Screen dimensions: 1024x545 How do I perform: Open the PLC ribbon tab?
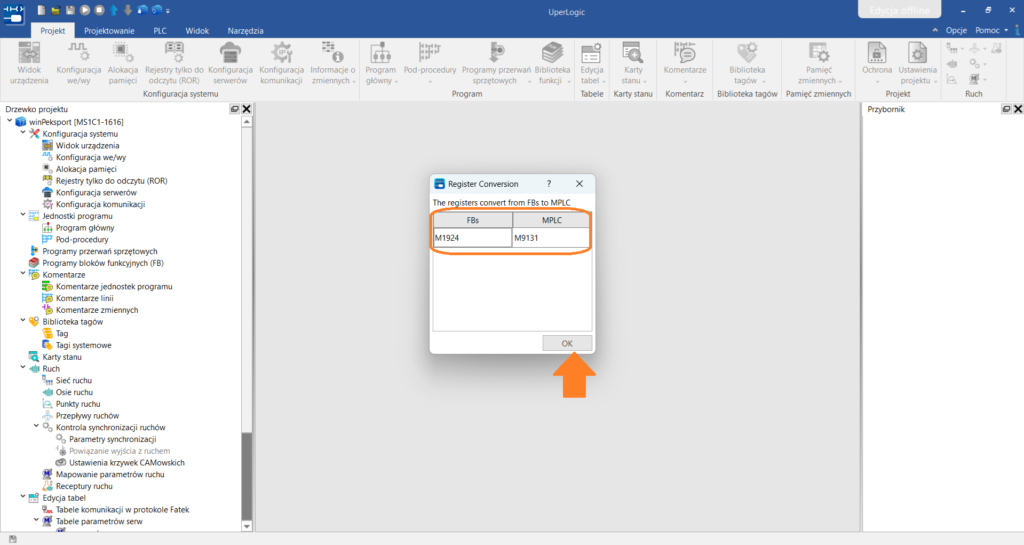point(160,31)
